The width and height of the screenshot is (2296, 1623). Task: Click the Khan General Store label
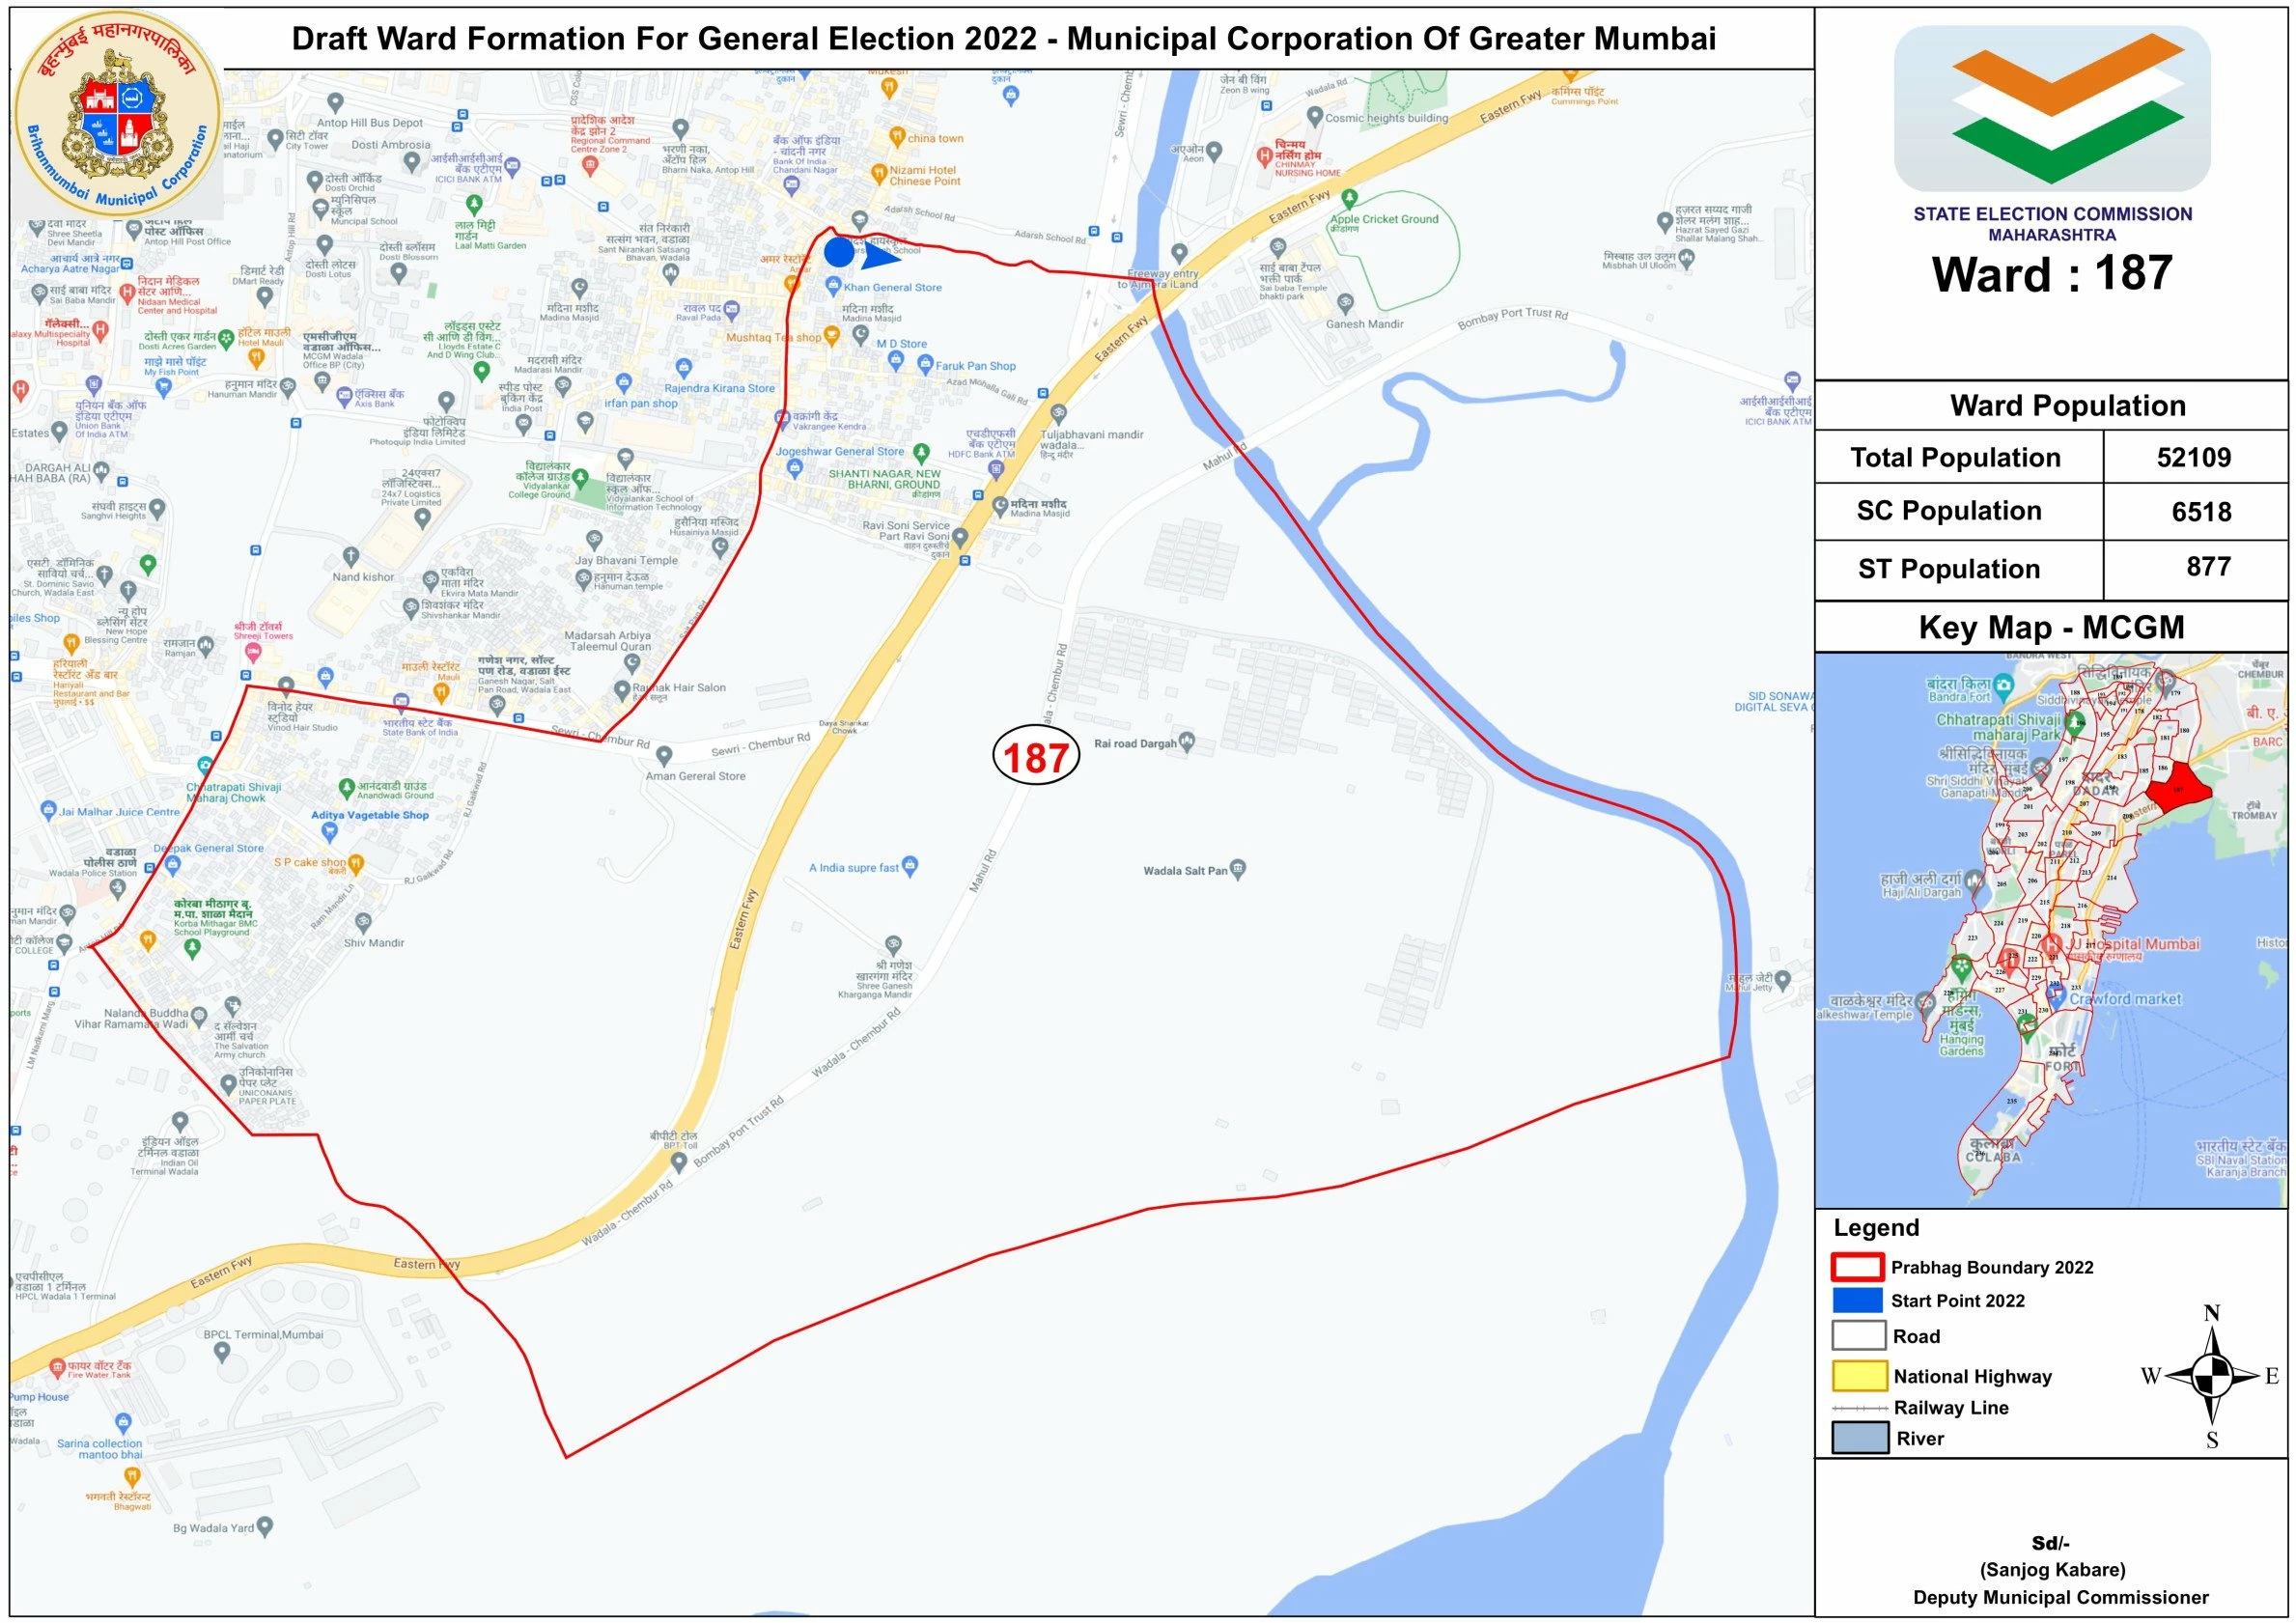click(892, 287)
